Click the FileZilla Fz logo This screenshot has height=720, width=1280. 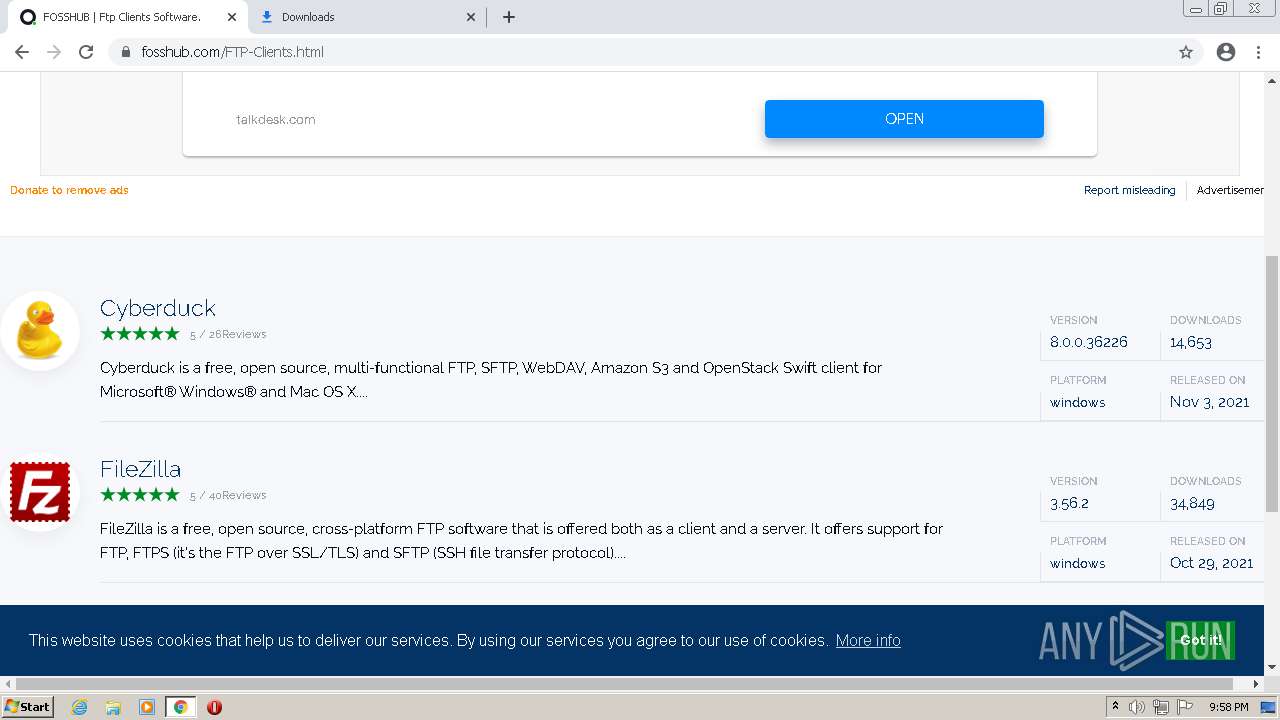(40, 492)
